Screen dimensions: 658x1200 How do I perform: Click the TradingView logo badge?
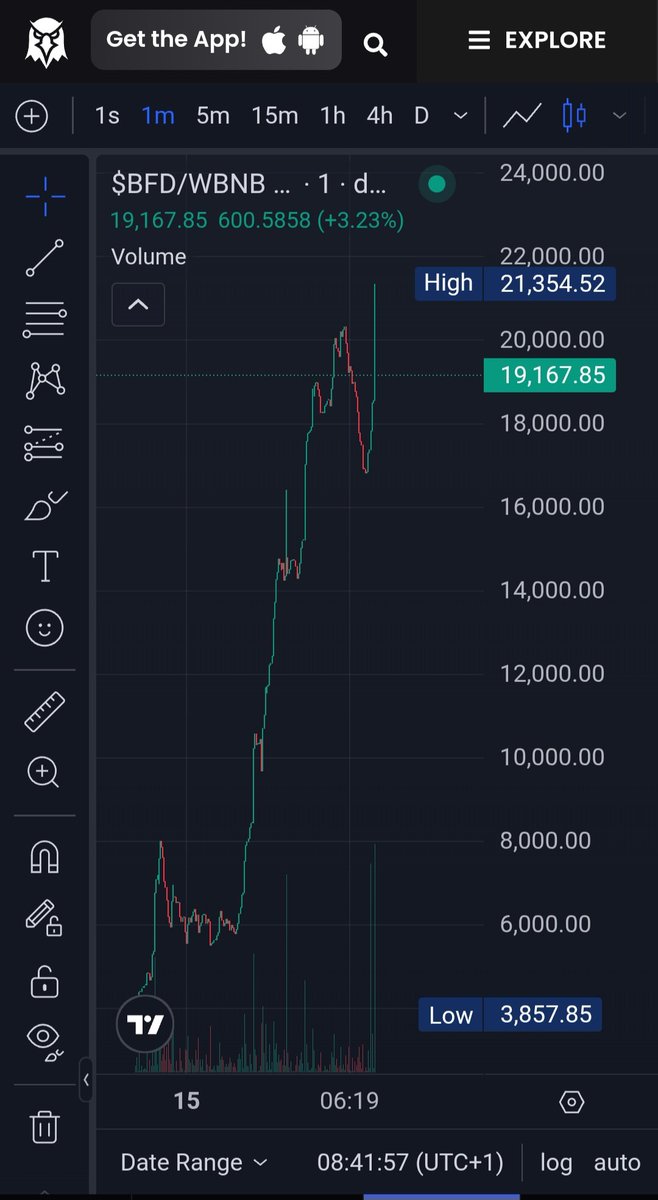(x=145, y=1024)
